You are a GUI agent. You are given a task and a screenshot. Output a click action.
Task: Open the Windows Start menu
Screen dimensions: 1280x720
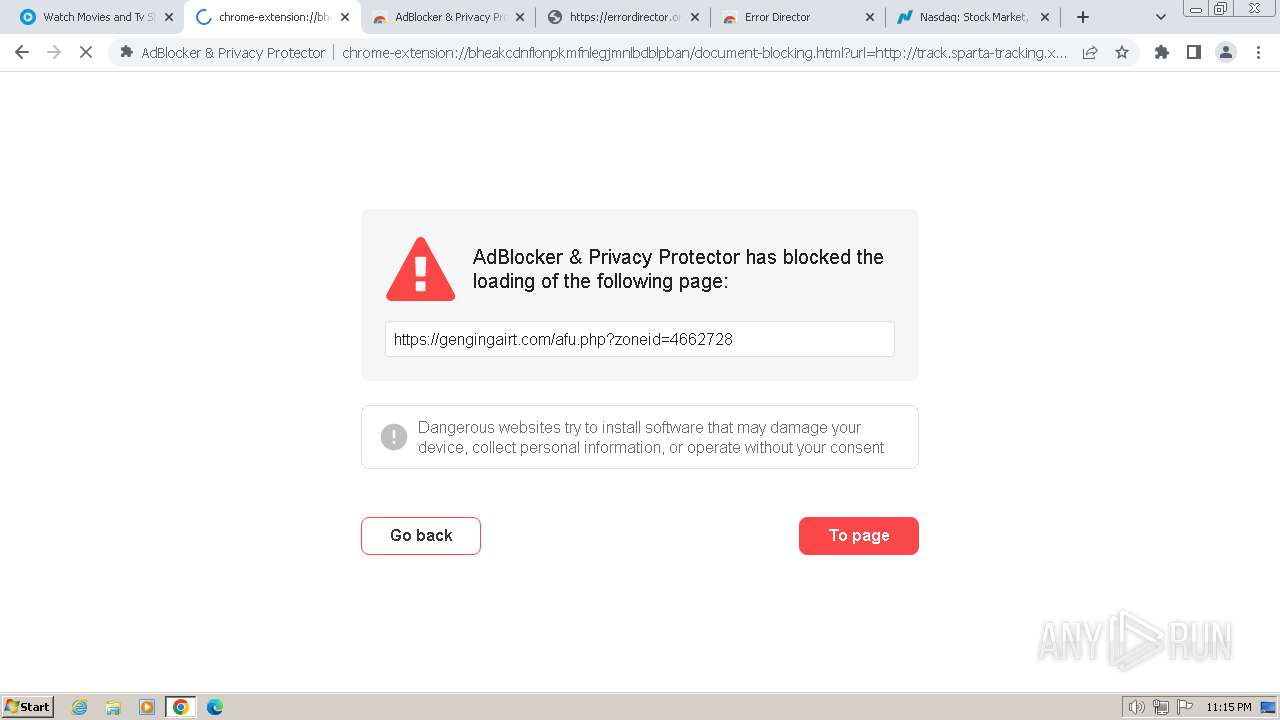[28, 707]
